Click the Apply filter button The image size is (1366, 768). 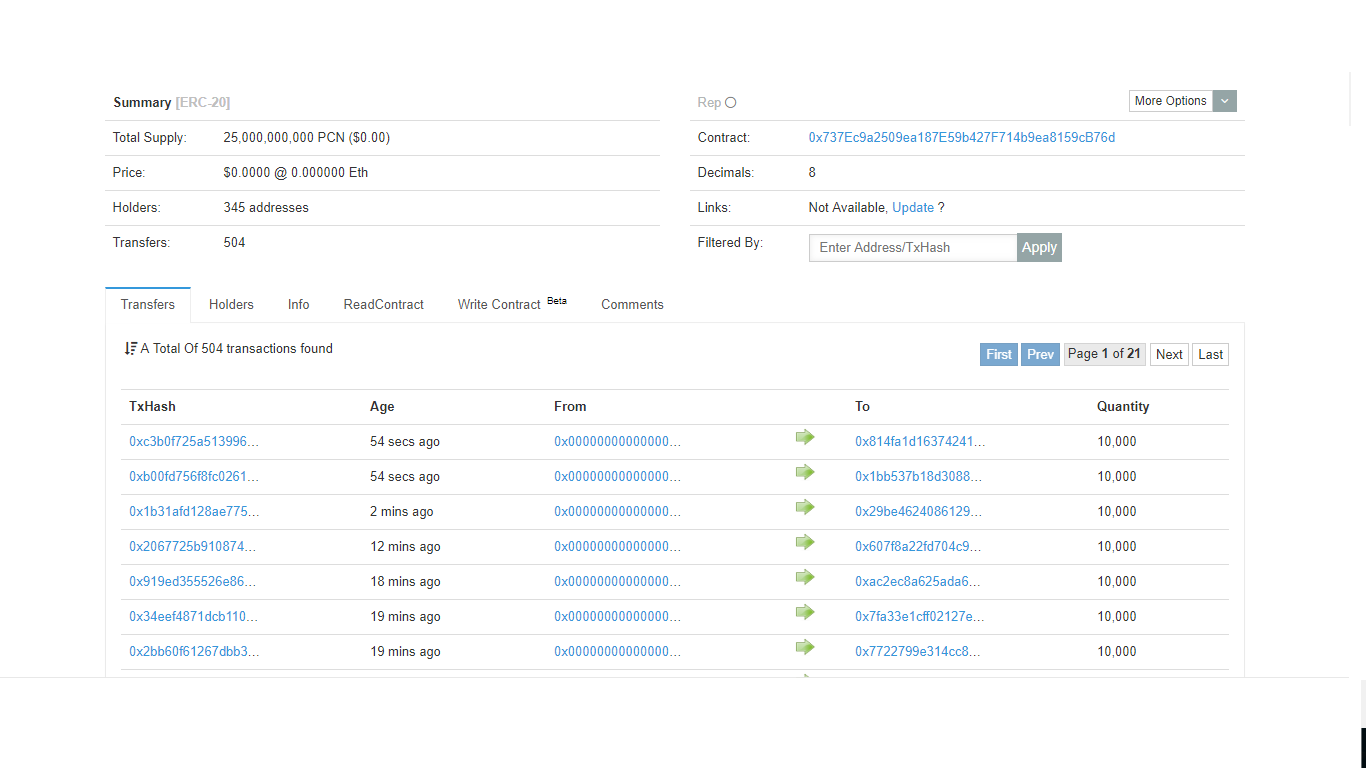click(1039, 247)
